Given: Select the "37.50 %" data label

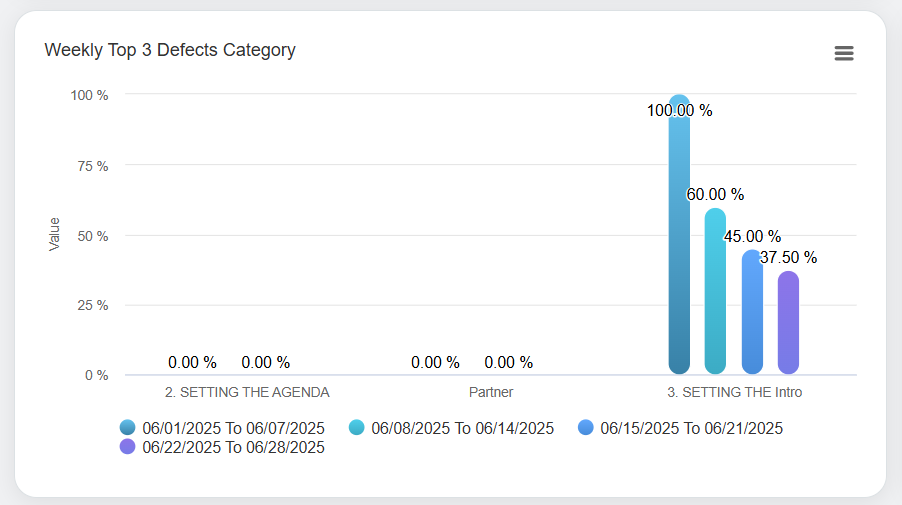Looking at the screenshot, I should click(x=788, y=258).
